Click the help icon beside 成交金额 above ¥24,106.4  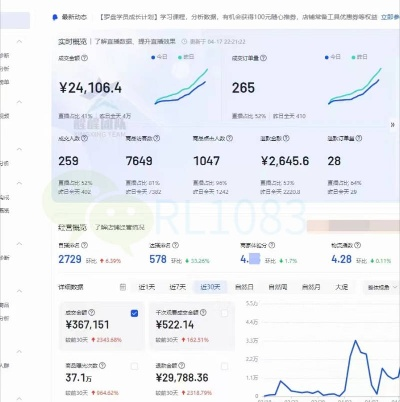click(x=85, y=58)
